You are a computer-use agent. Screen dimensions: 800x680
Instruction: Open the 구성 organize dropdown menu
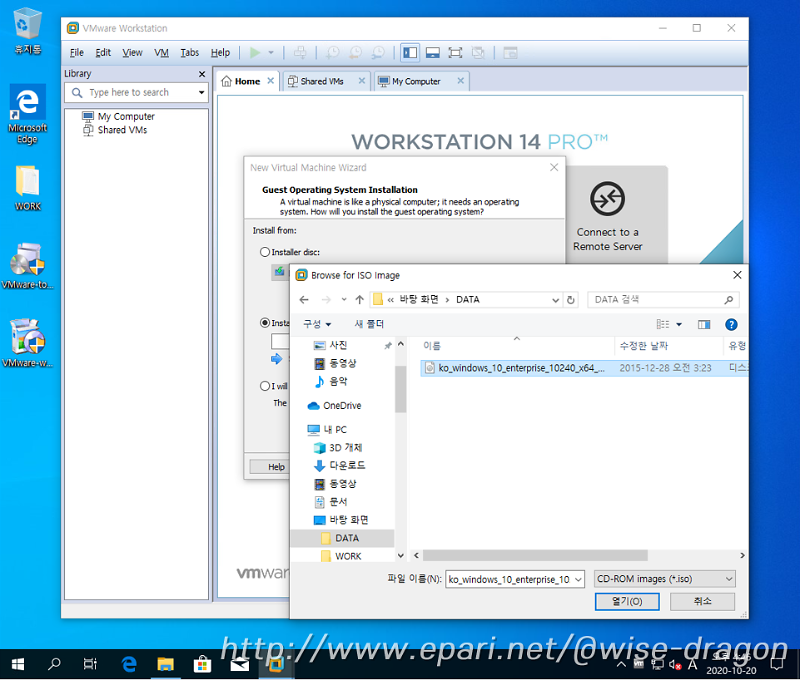coord(317,324)
